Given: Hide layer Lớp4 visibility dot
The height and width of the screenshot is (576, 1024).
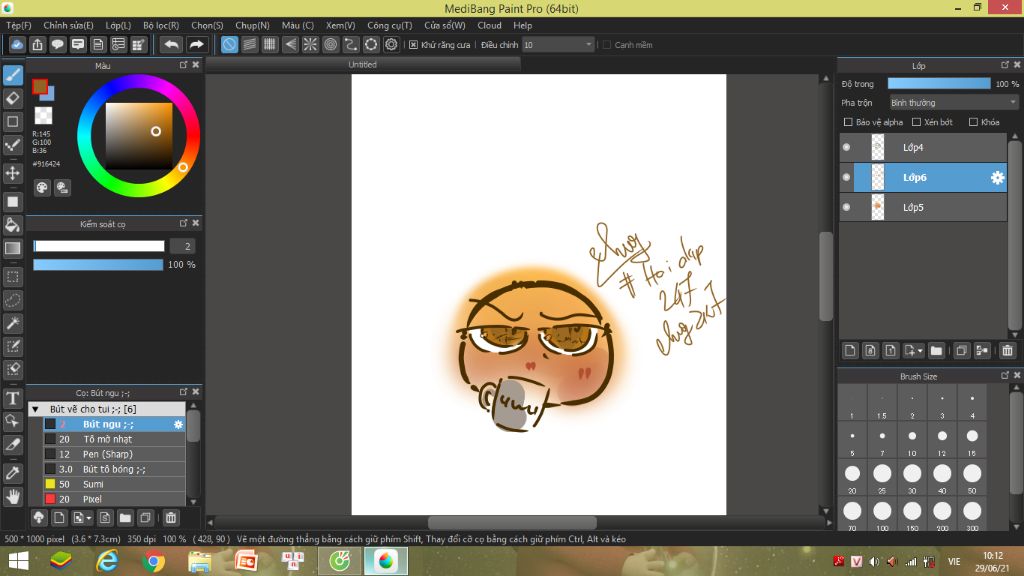Looking at the screenshot, I should tap(846, 148).
